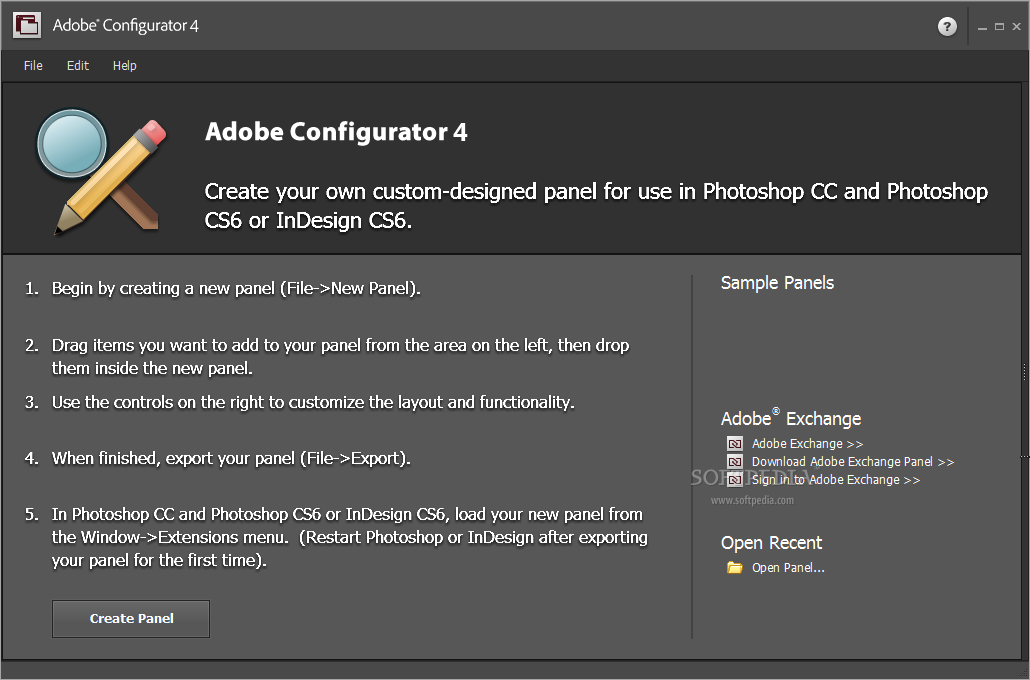
Task: Click the Sample Panels heading
Action: pos(777,283)
